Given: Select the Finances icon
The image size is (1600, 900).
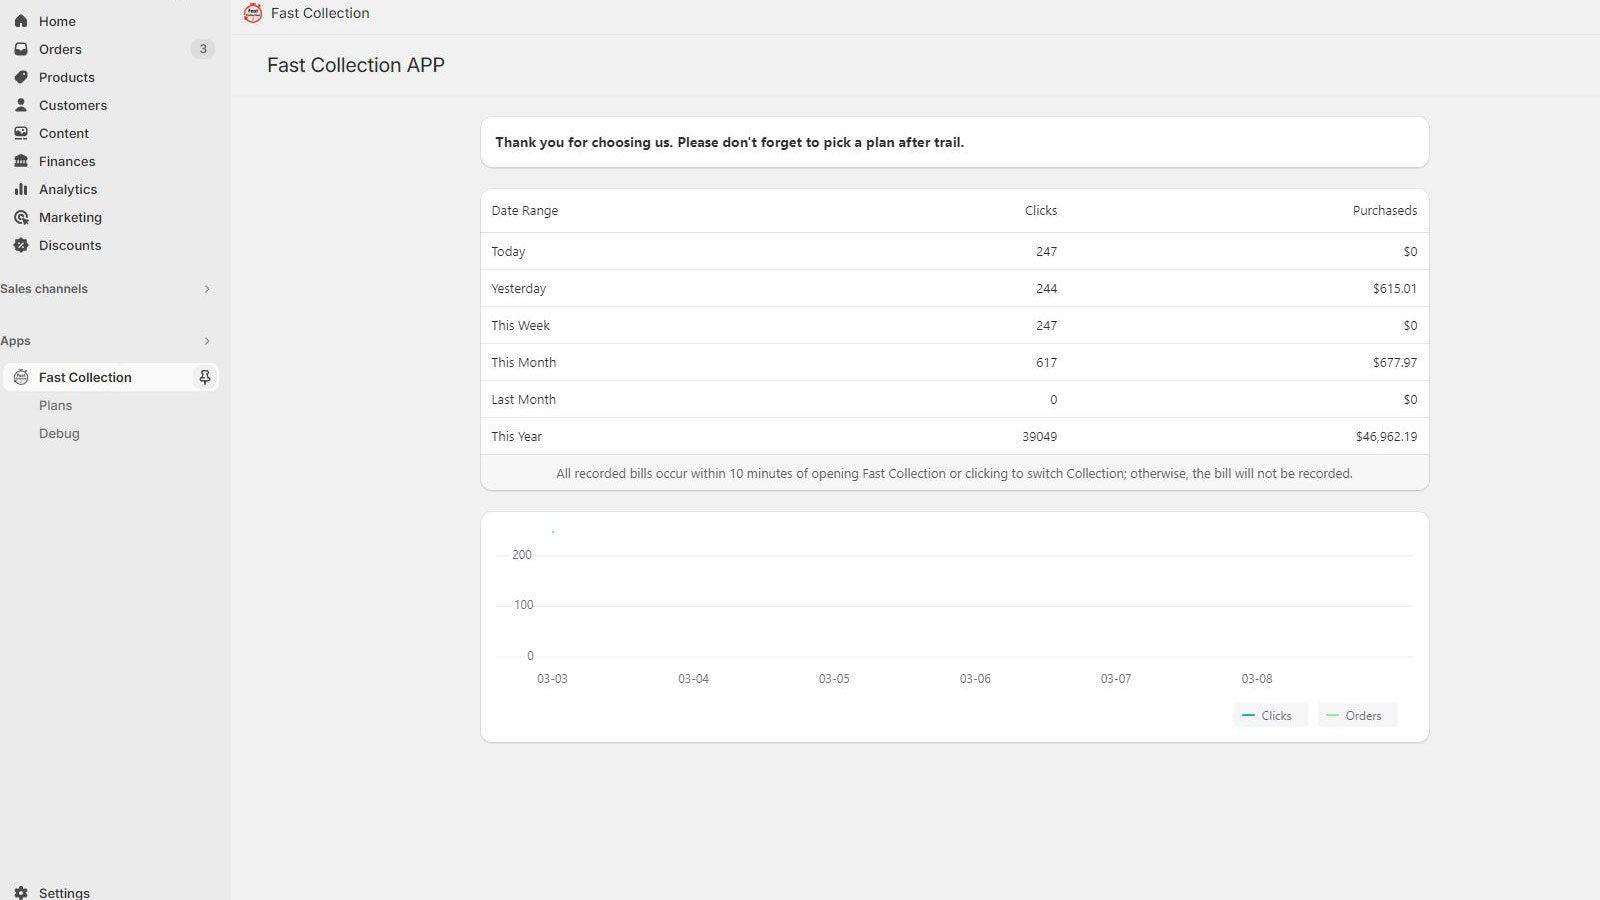Looking at the screenshot, I should (x=21, y=161).
